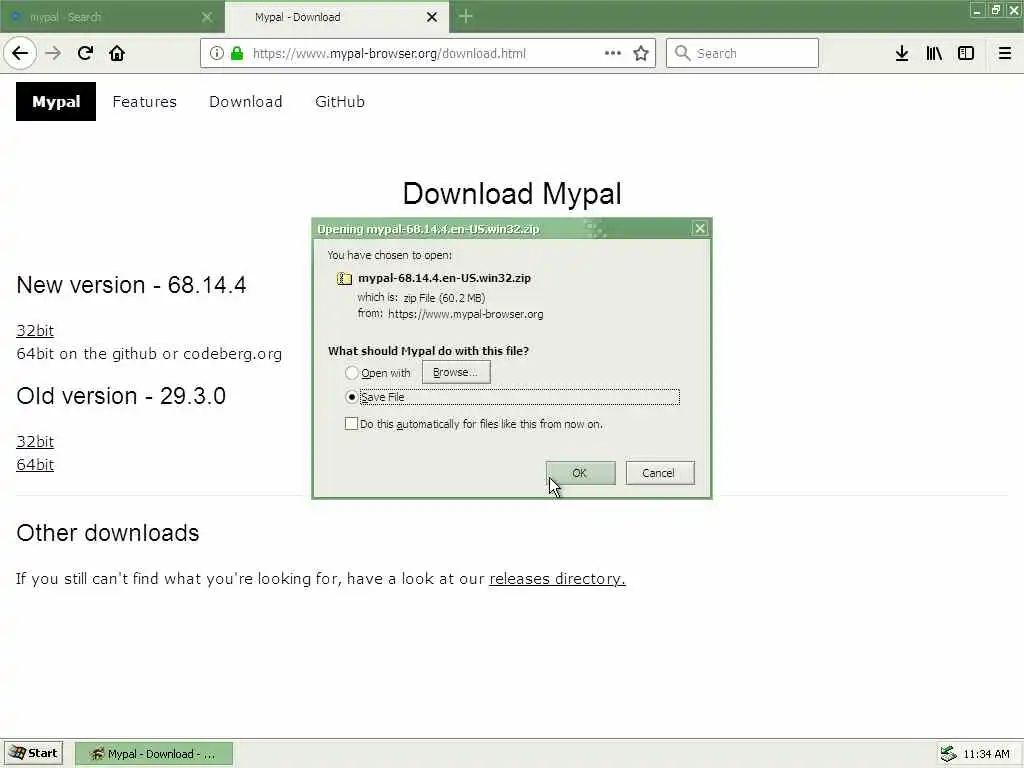The height and width of the screenshot is (768, 1024).
Task: Show site information icon in address bar
Action: [x=217, y=53]
